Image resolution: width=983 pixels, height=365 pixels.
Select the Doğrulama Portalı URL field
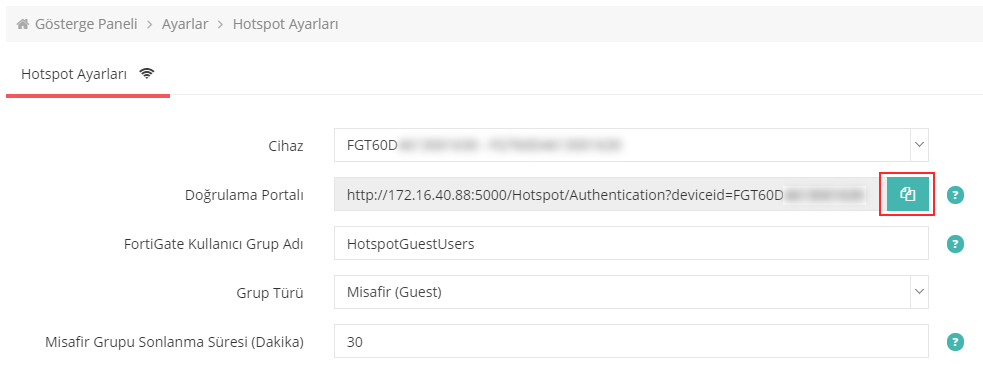(607, 194)
